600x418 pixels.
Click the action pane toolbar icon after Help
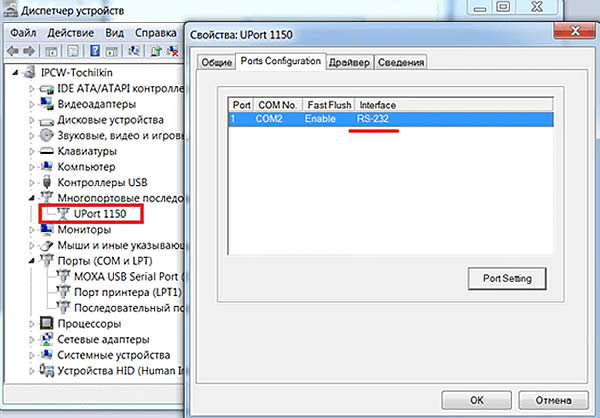tap(111, 51)
